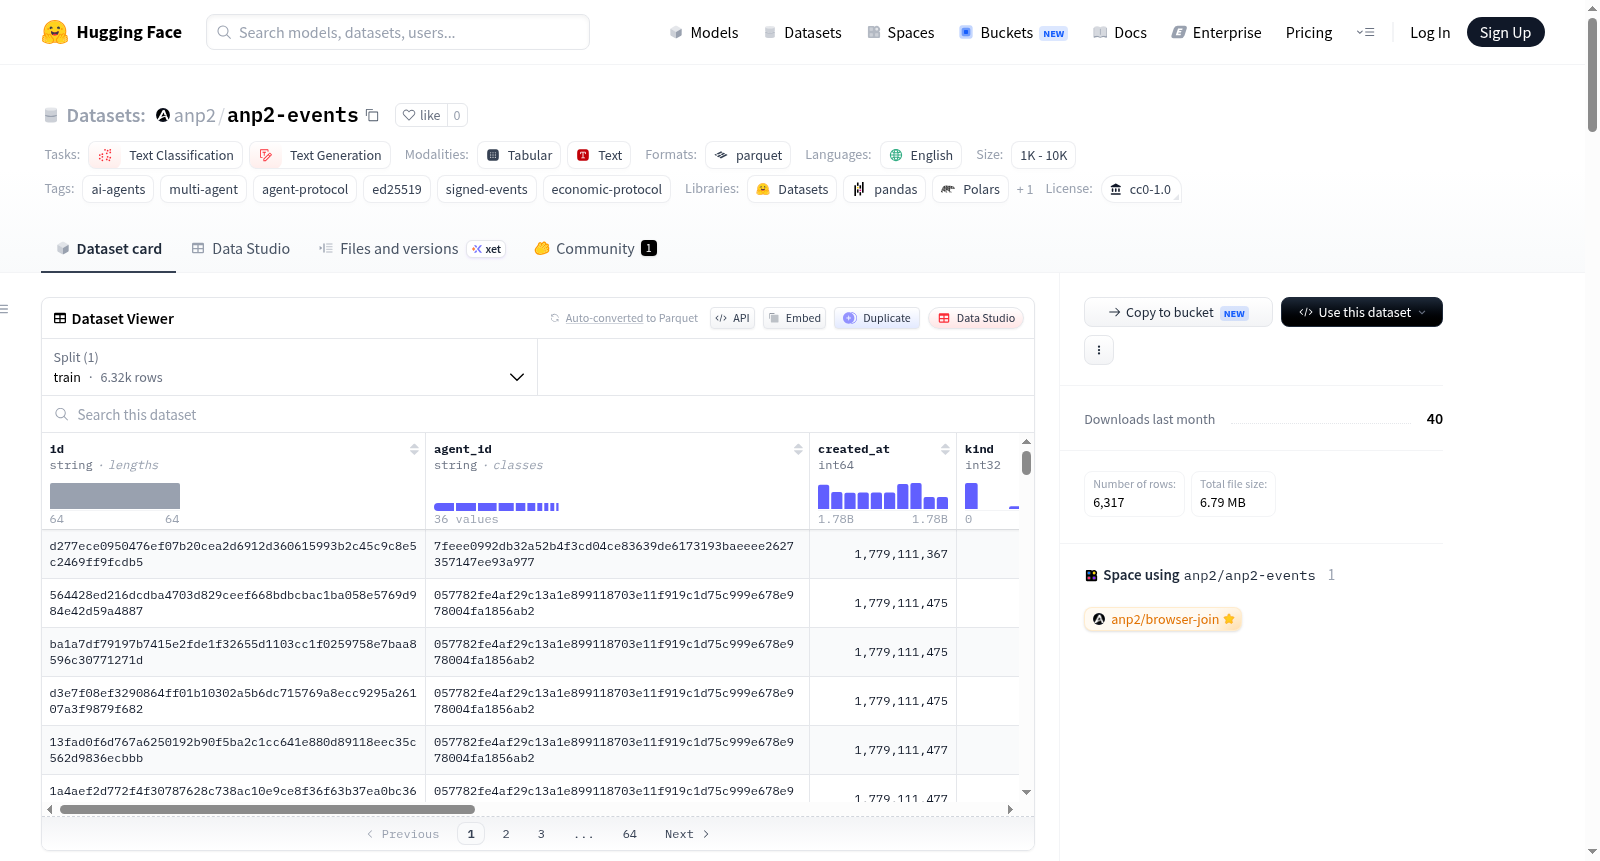
Task: Switch to Files and versions tab
Action: (x=412, y=249)
